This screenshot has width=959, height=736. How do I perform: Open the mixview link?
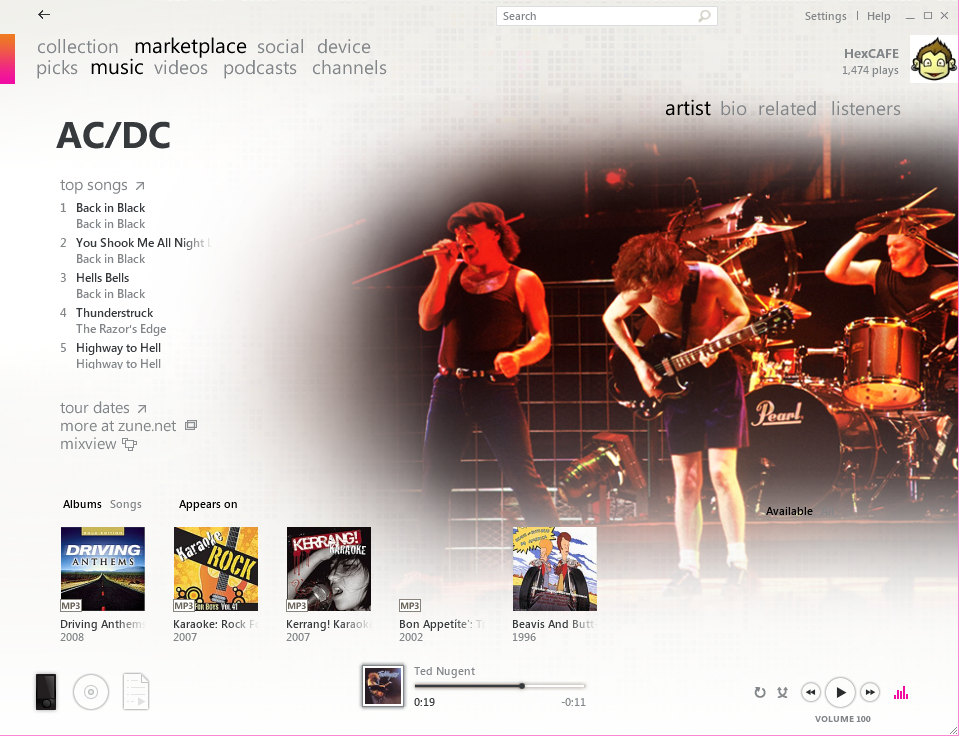click(88, 444)
